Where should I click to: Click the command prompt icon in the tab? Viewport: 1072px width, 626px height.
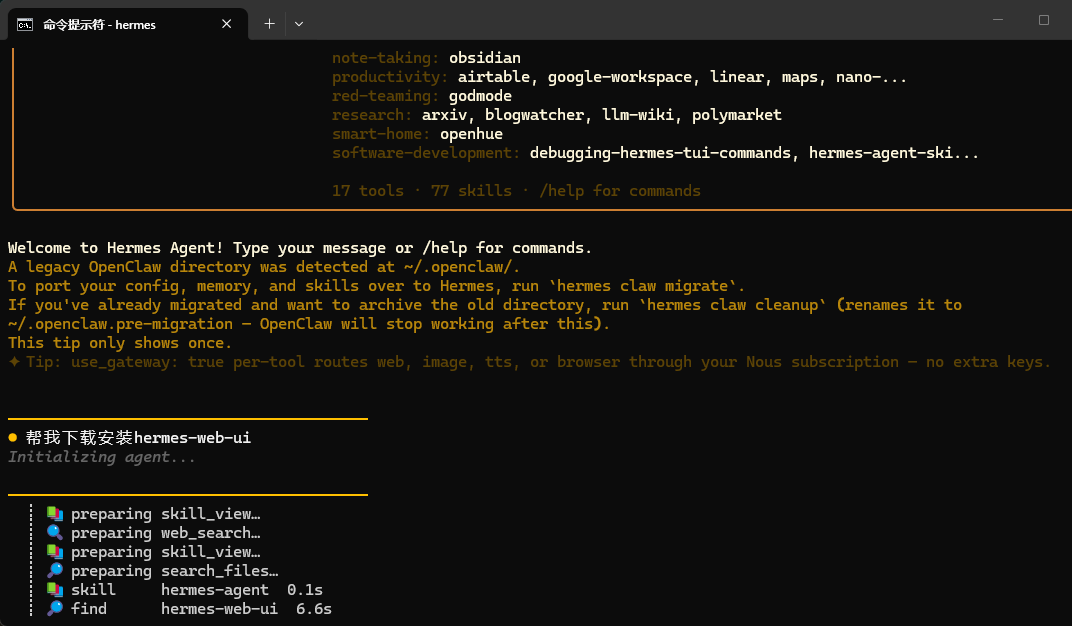[x=25, y=25]
